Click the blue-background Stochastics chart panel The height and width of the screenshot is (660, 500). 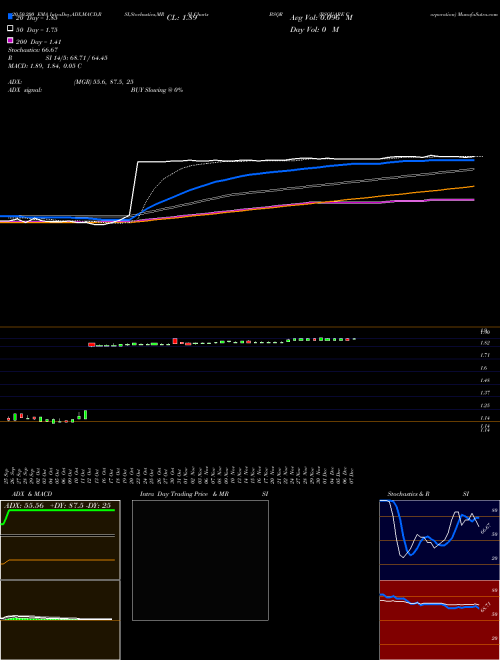(439, 540)
